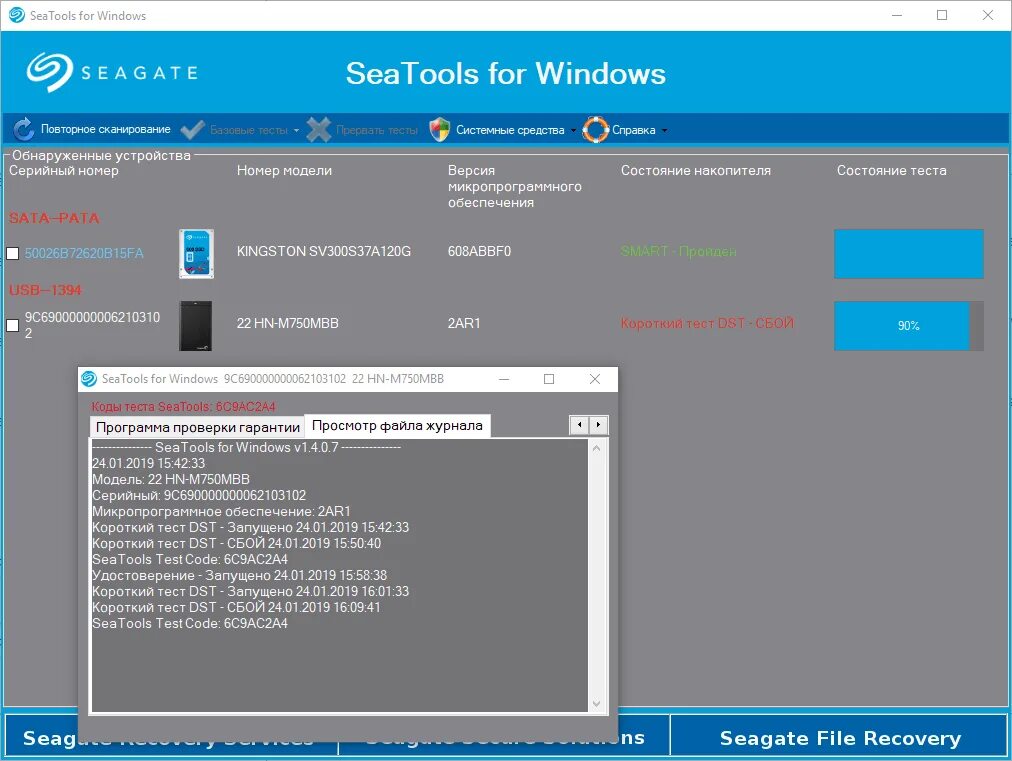
Task: Click Серийный номер column header
Action: coord(63,170)
